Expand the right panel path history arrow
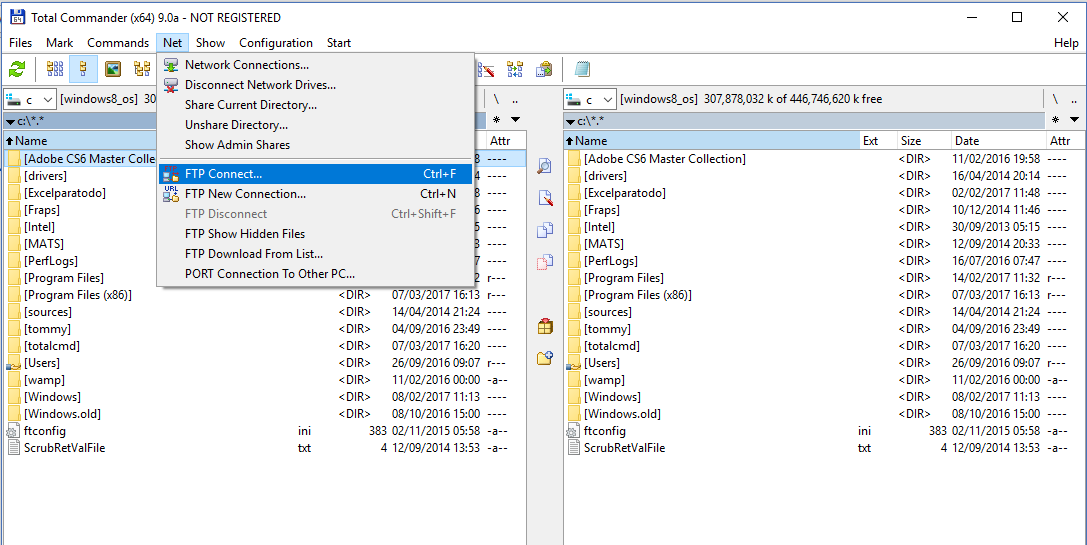This screenshot has width=1087, height=545. click(571, 121)
